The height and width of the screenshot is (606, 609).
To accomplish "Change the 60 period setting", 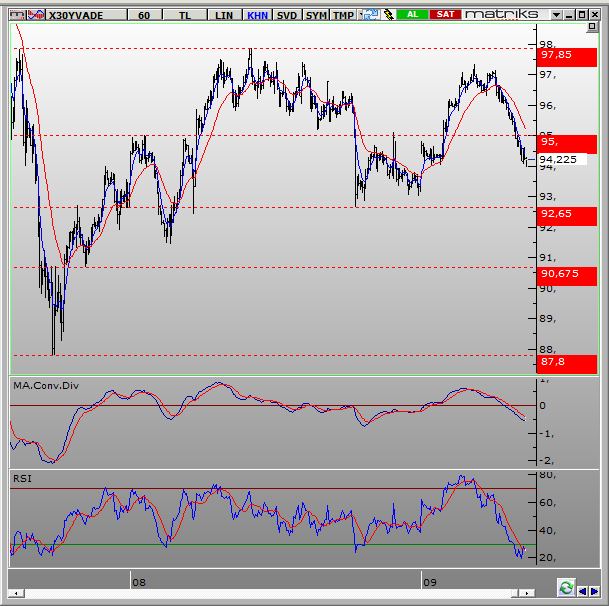I will (x=144, y=15).
